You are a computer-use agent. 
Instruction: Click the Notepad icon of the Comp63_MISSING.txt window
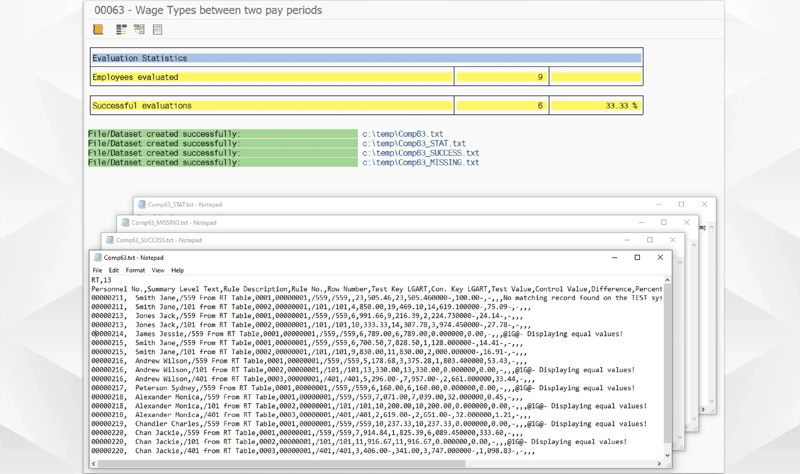click(x=125, y=222)
